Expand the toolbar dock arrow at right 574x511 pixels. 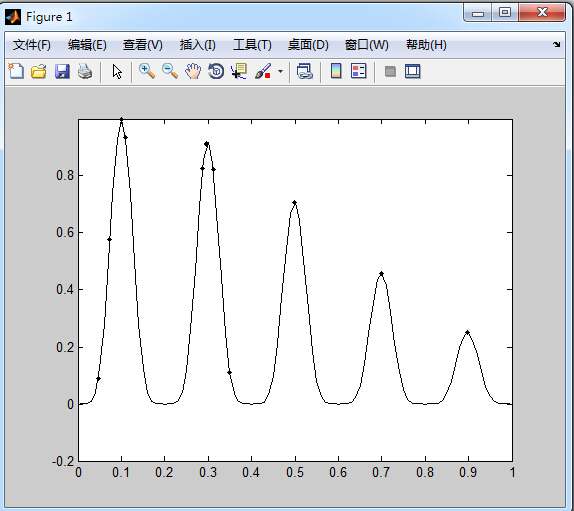(556, 44)
